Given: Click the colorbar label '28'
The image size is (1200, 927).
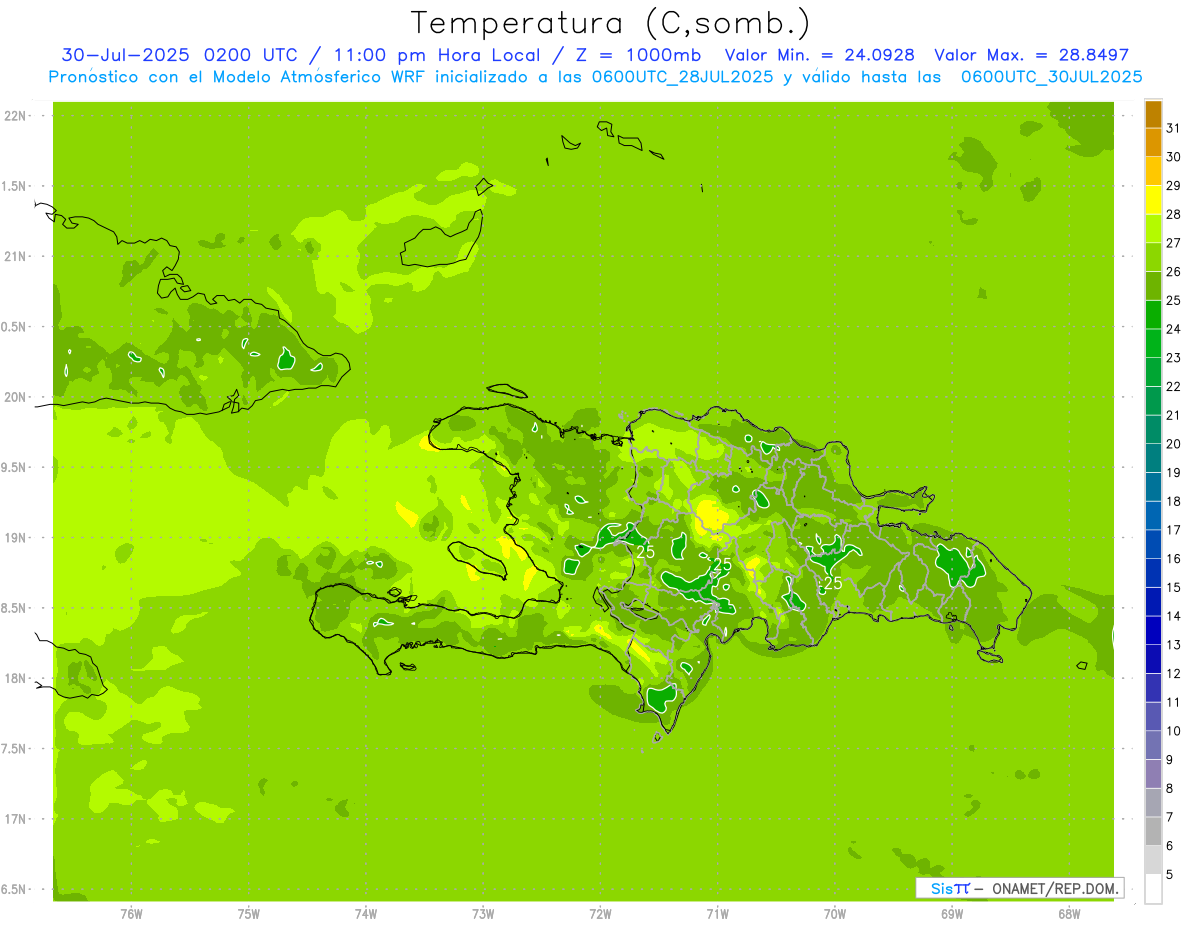Looking at the screenshot, I should pos(1173,214).
